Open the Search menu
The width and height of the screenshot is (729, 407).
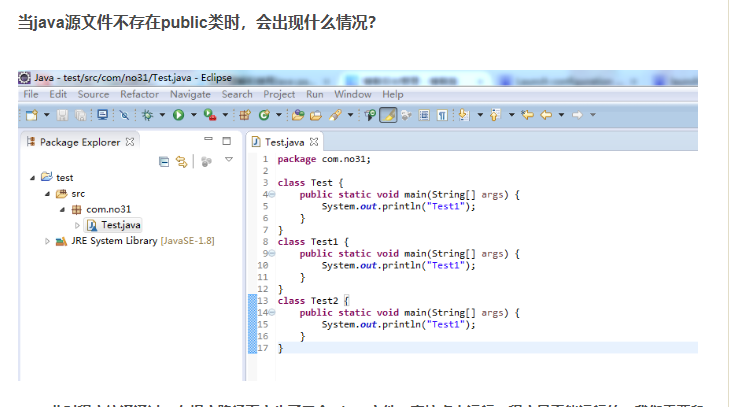(237, 94)
